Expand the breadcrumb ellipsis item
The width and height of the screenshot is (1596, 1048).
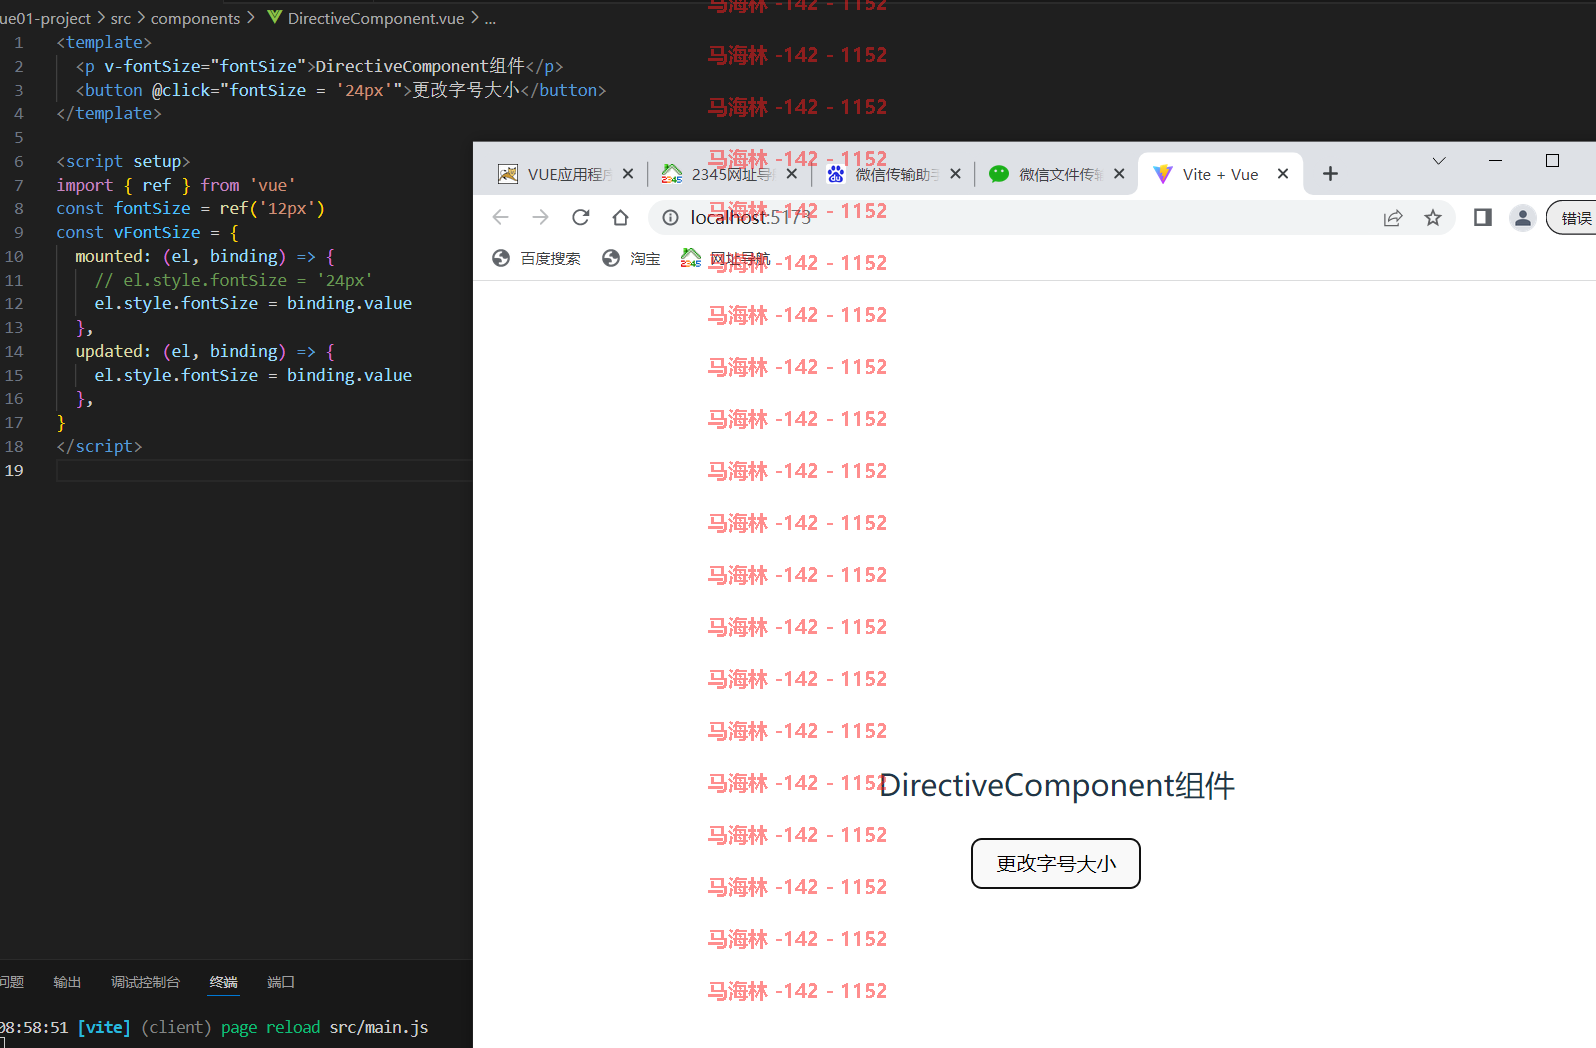[490, 18]
